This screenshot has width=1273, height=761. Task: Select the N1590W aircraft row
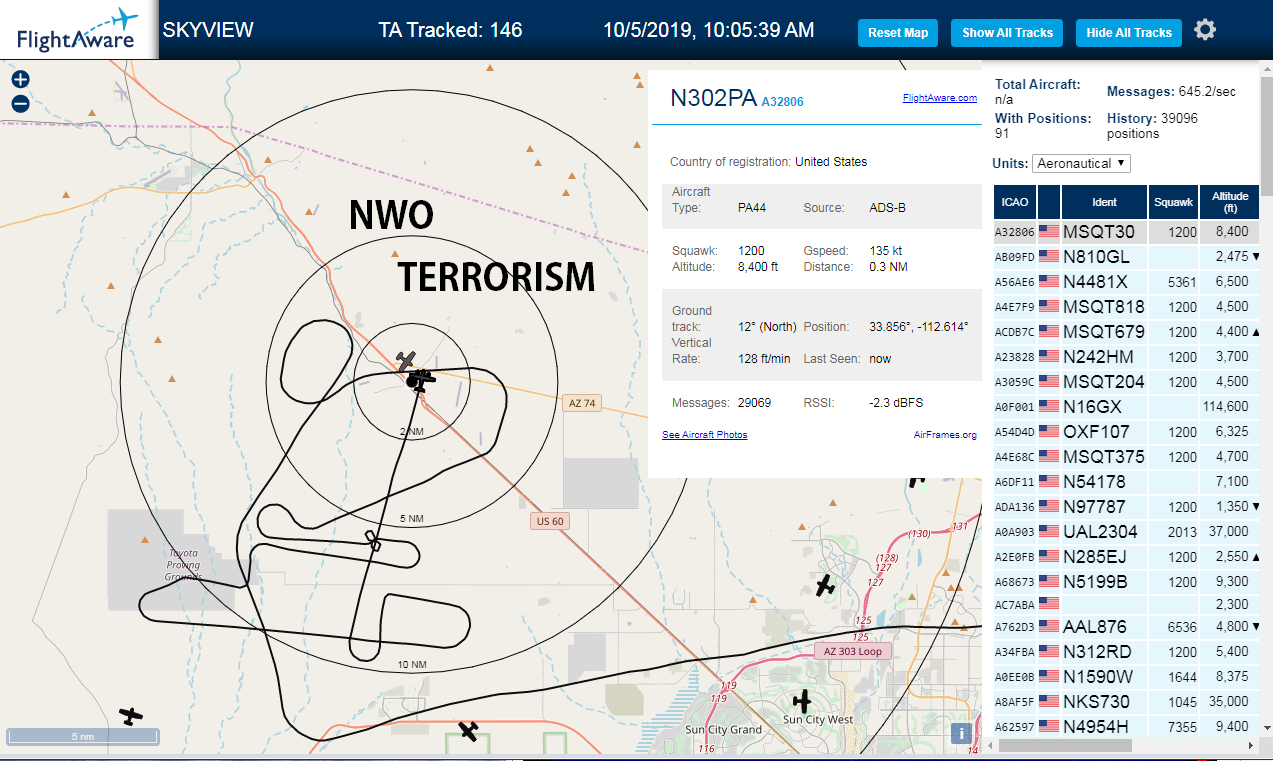coord(1126,677)
